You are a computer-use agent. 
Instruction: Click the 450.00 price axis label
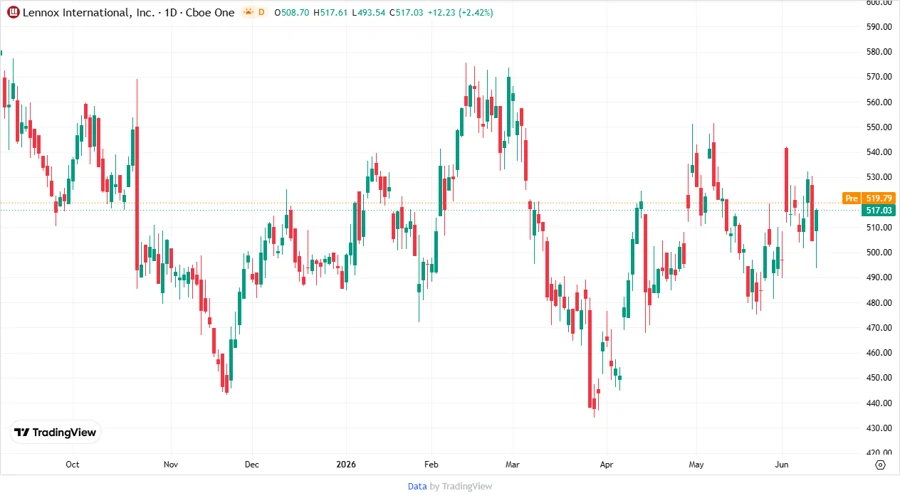coord(879,378)
